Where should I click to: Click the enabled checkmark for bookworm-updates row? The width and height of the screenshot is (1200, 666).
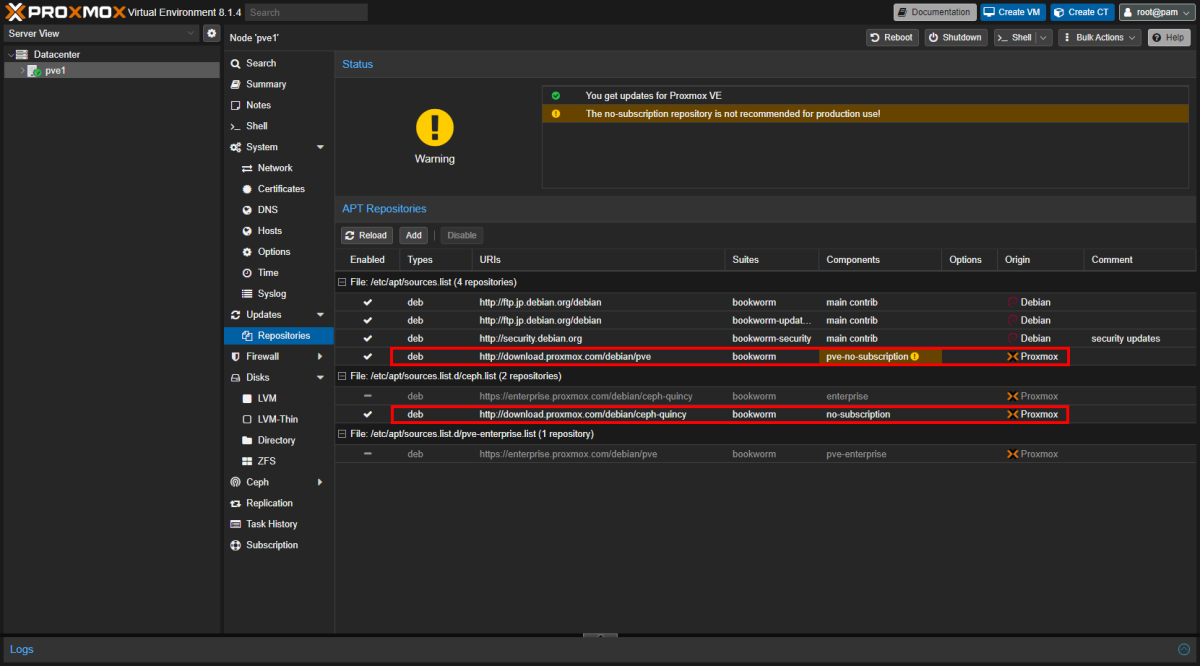tap(367, 320)
